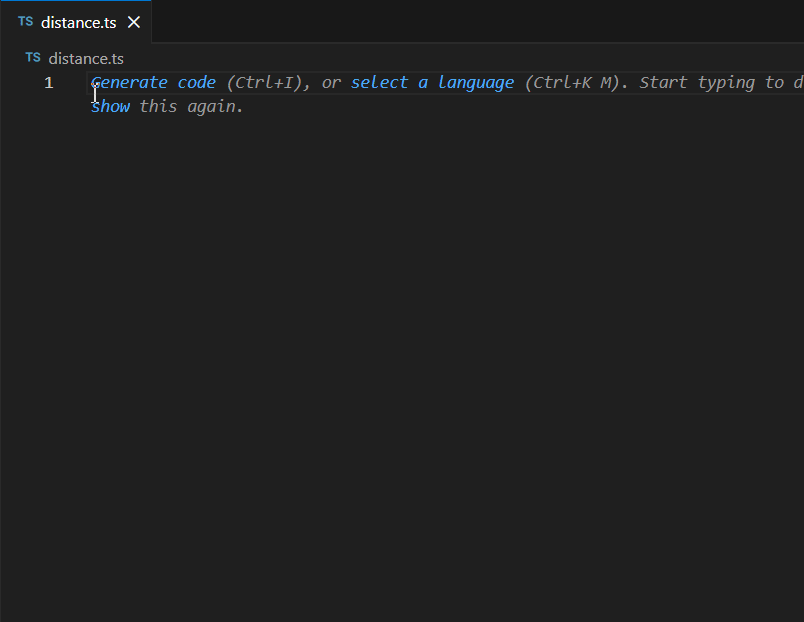This screenshot has height=622, width=804.
Task: Close the distance.ts tab
Action: tap(133, 20)
